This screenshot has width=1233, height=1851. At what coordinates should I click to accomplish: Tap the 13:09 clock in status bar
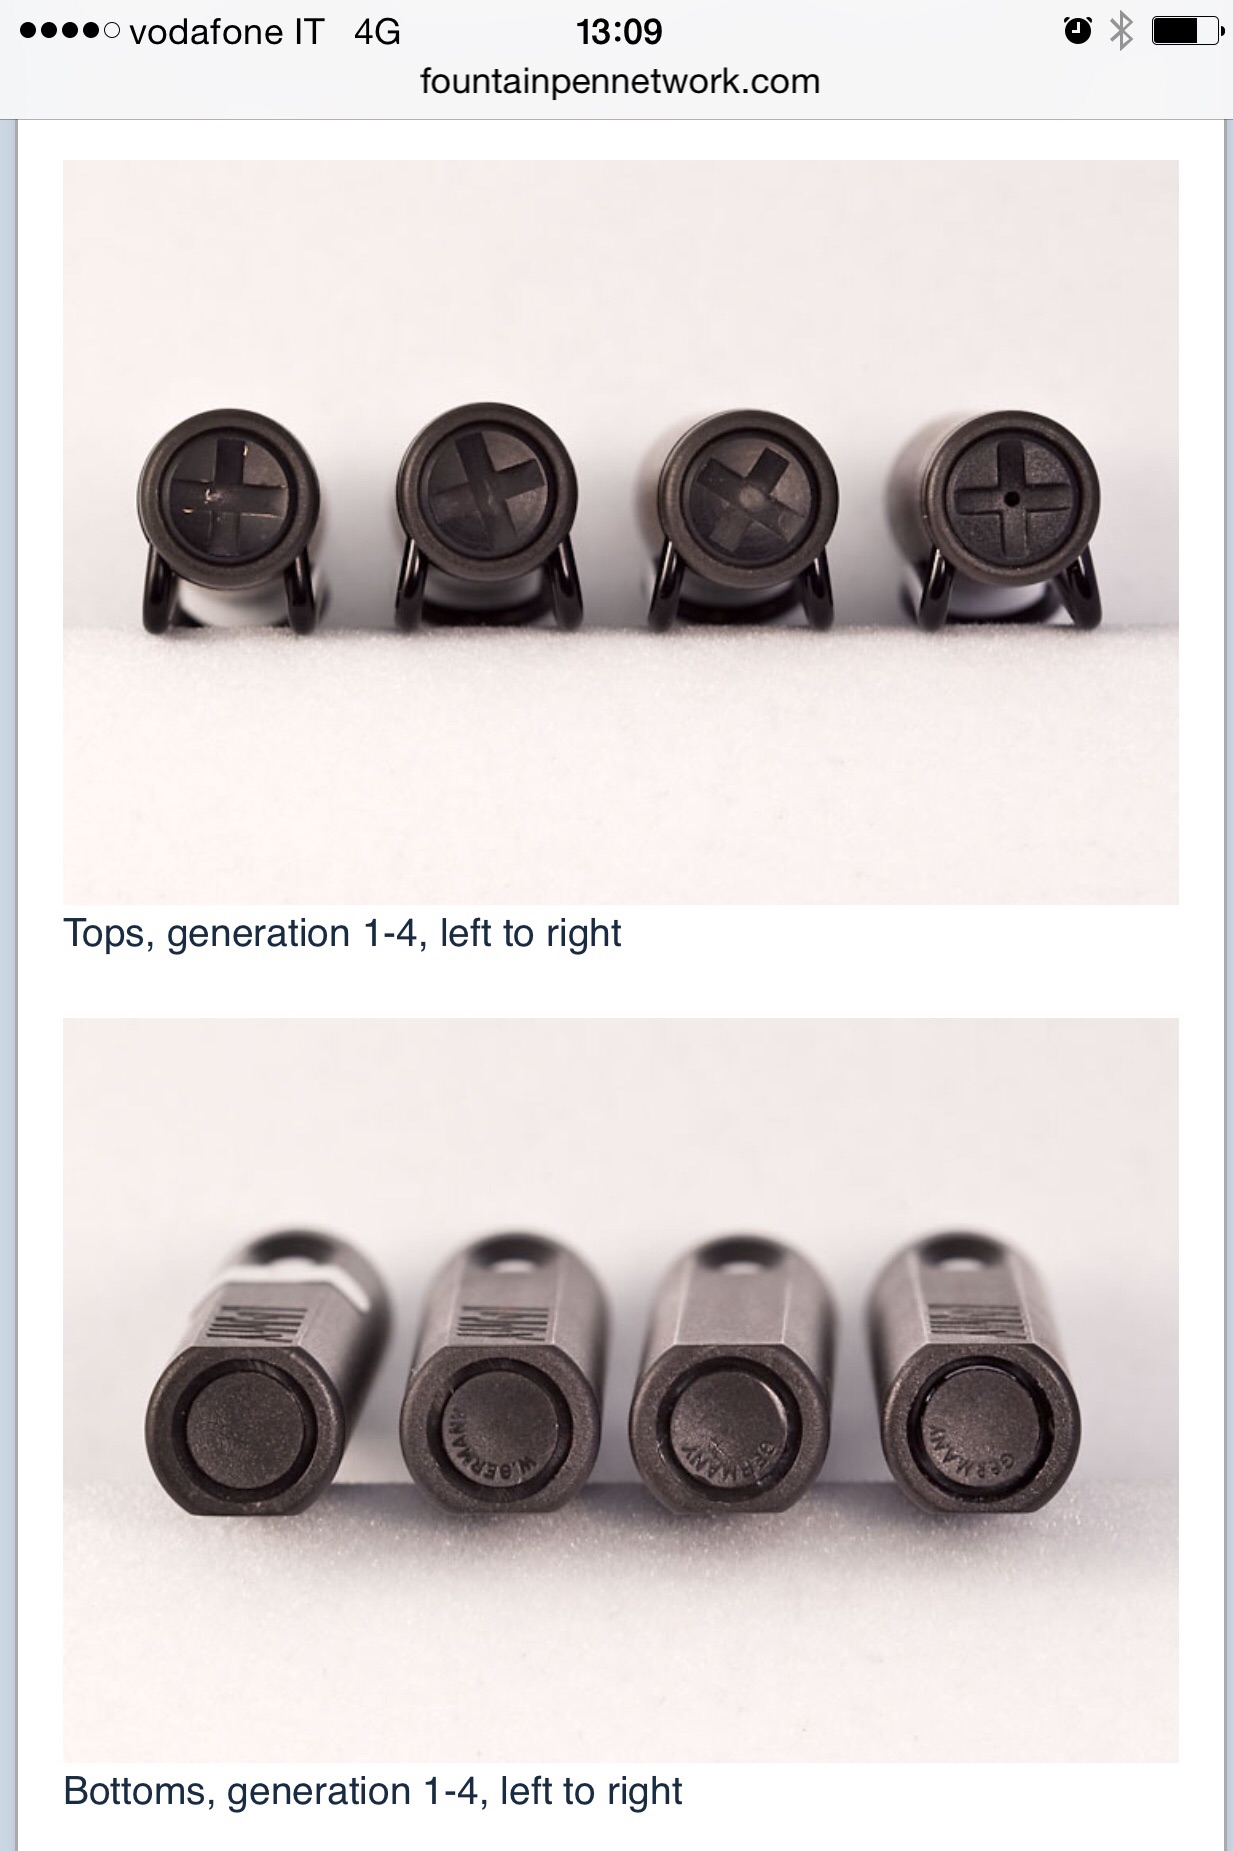coord(619,32)
